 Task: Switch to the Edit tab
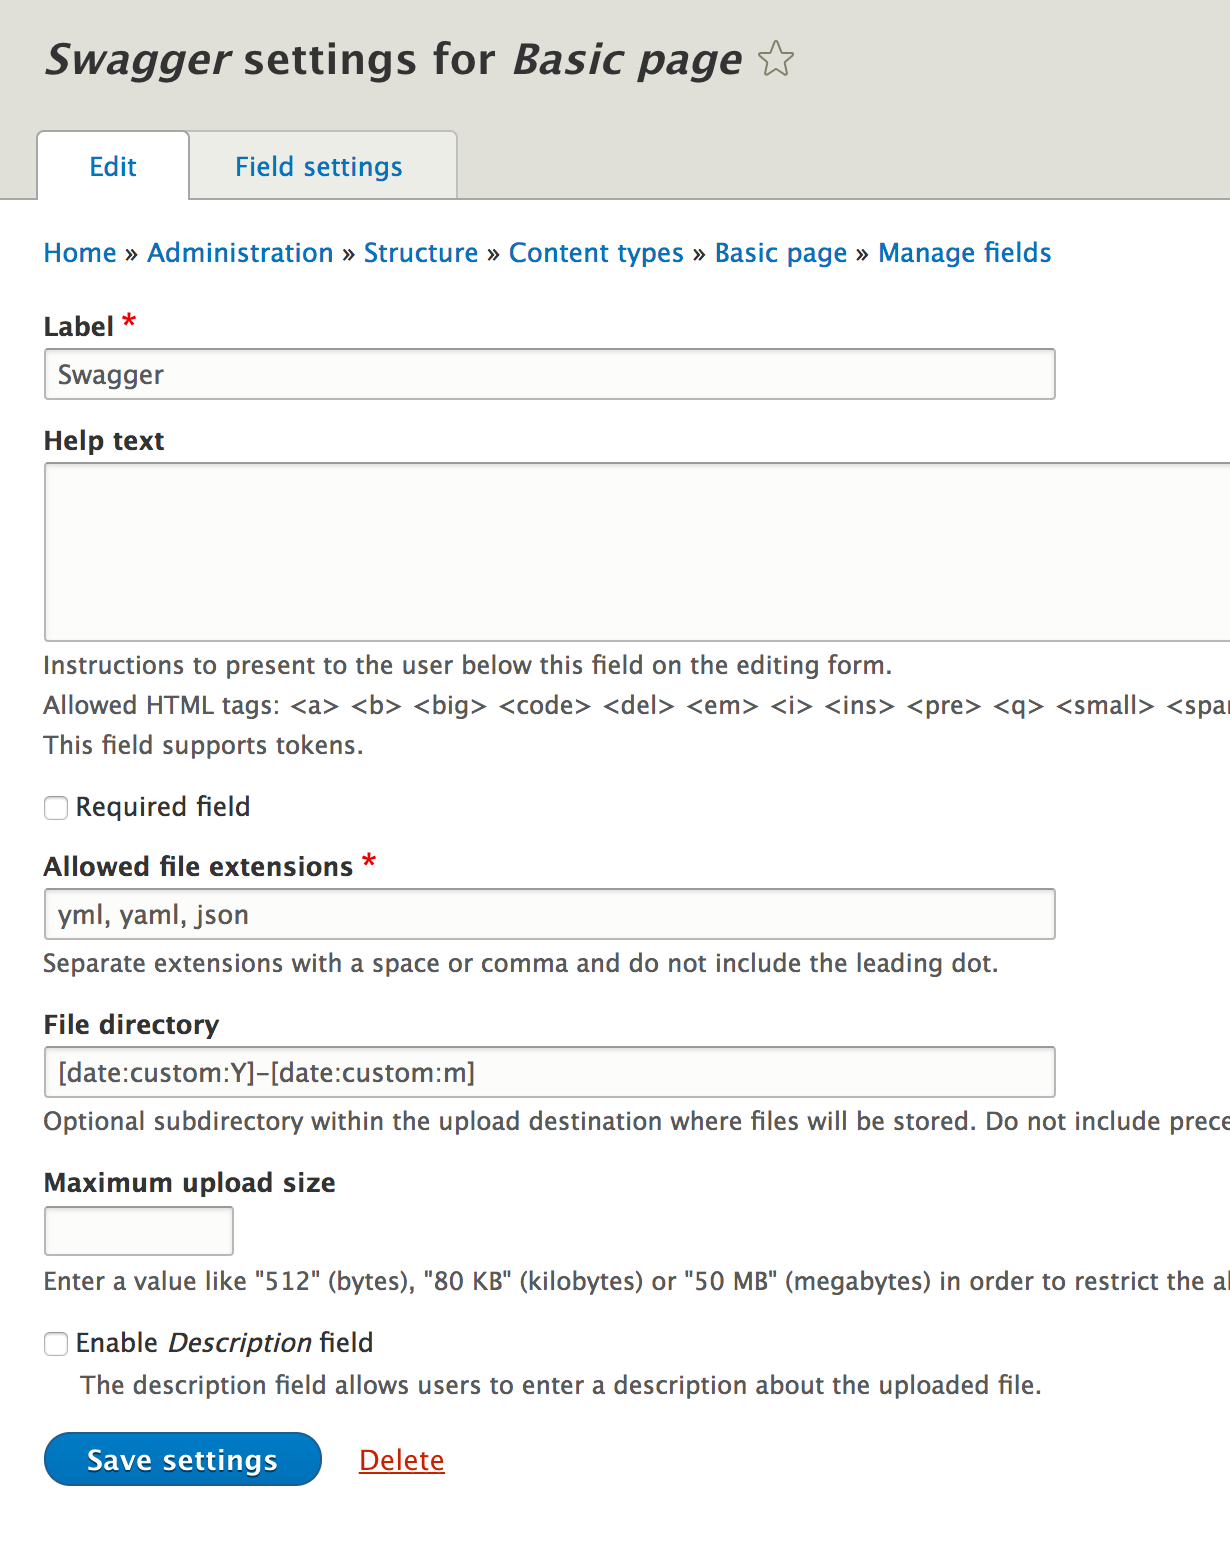tap(113, 166)
